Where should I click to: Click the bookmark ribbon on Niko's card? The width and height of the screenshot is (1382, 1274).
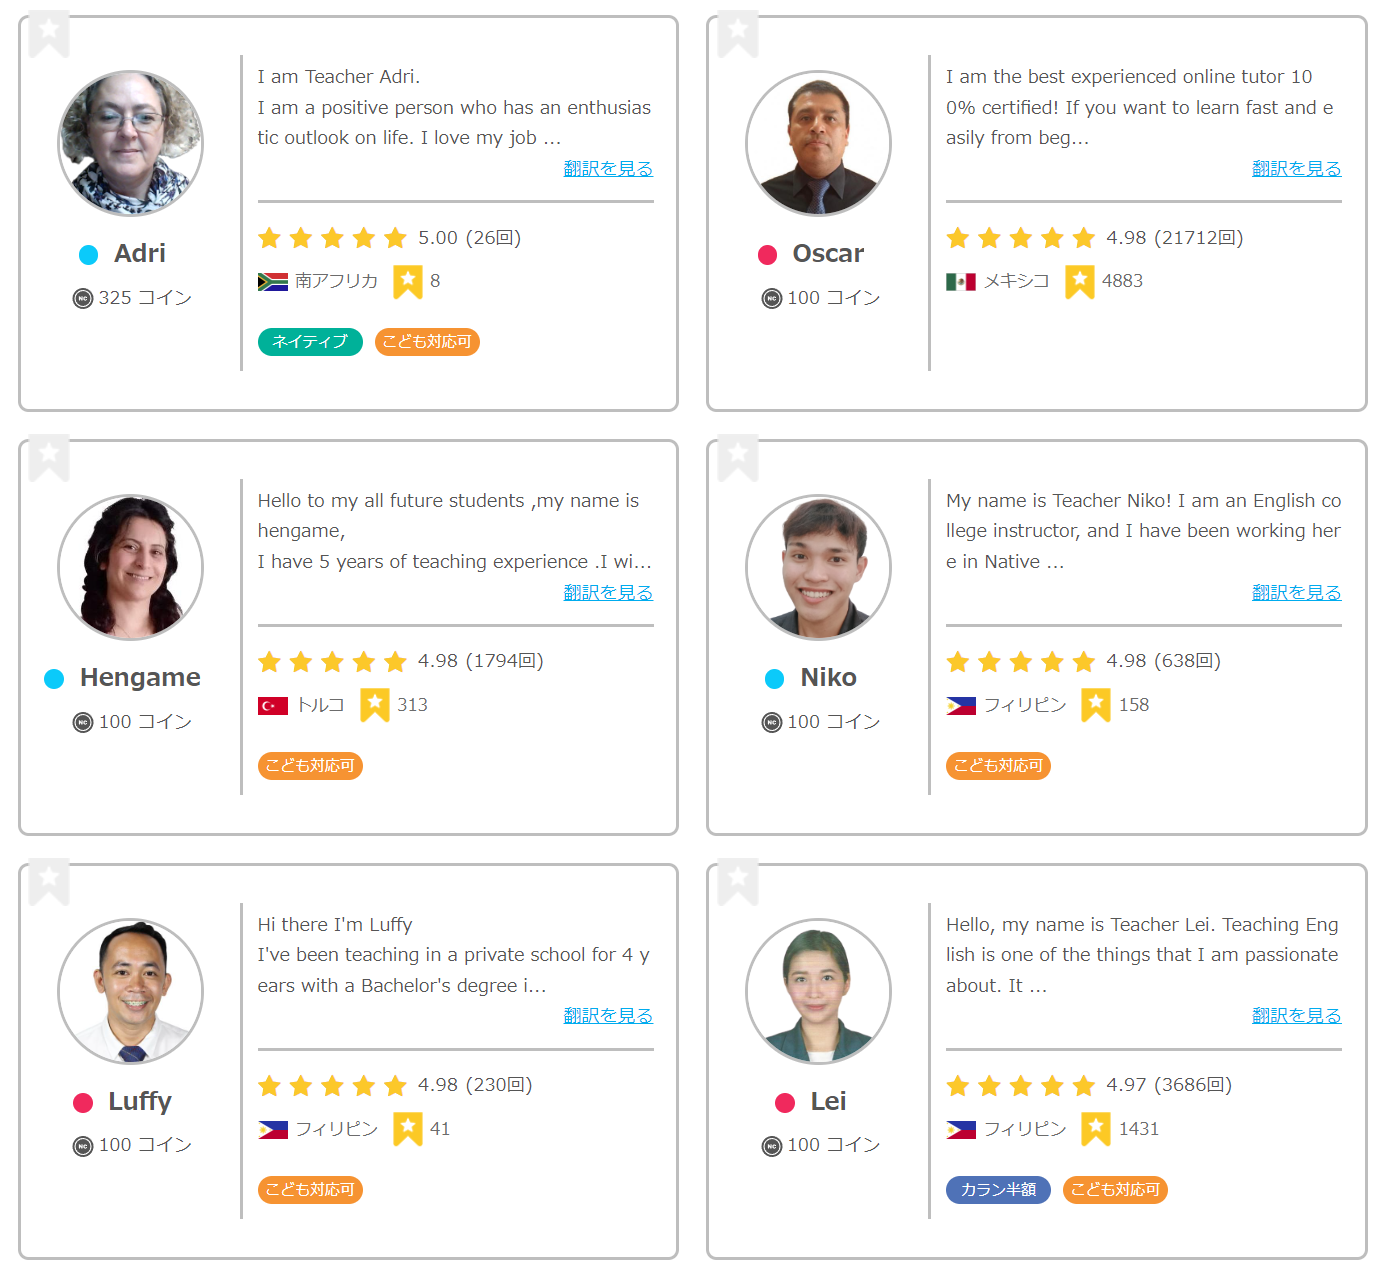point(738,456)
